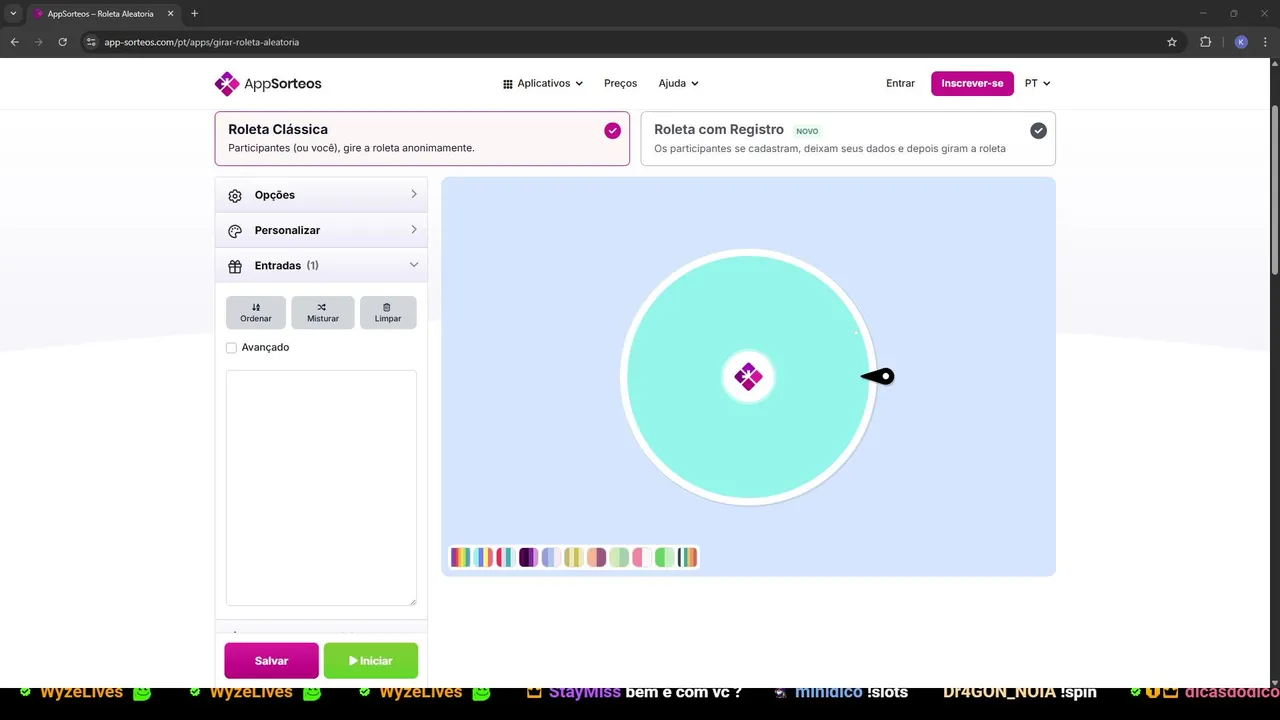
Task: Open the tab search dropdown arrow
Action: click(13, 14)
